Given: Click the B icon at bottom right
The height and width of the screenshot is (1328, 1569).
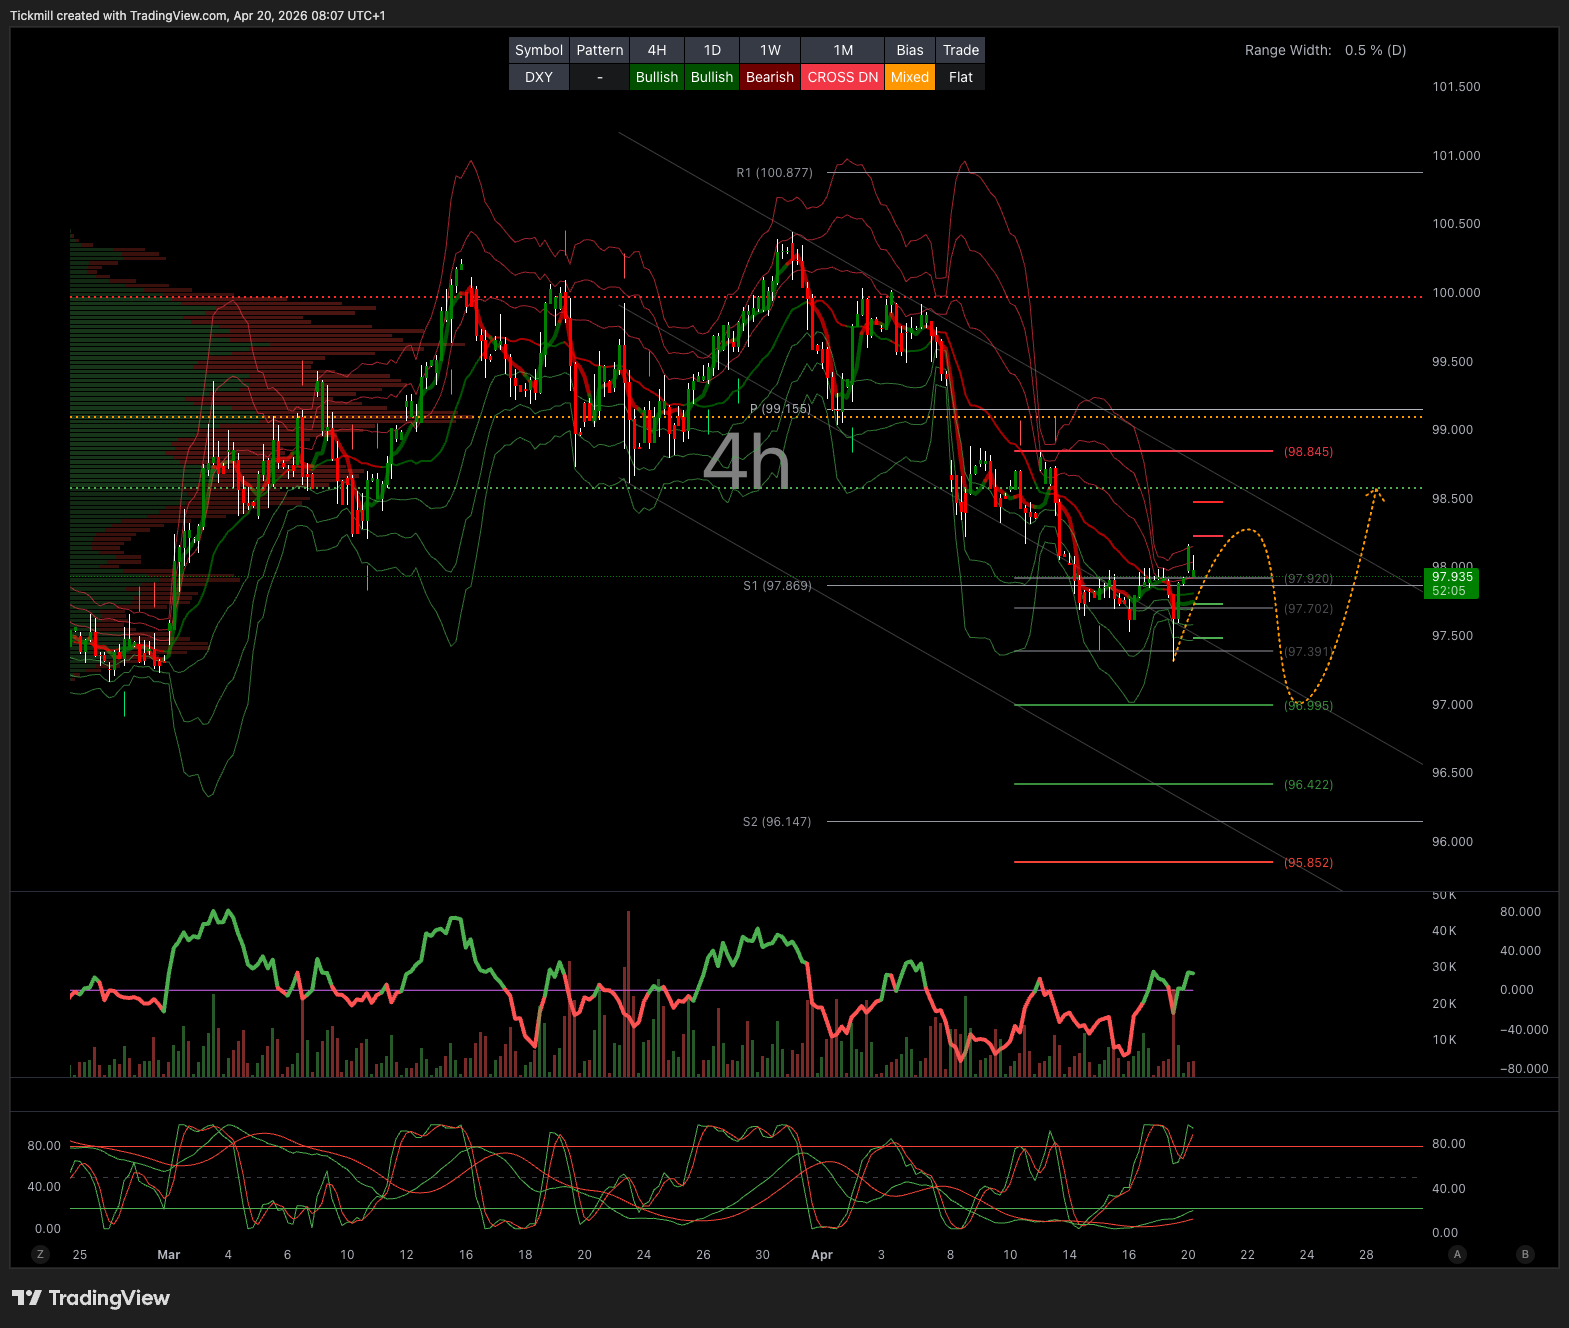Looking at the screenshot, I should (x=1525, y=1254).
